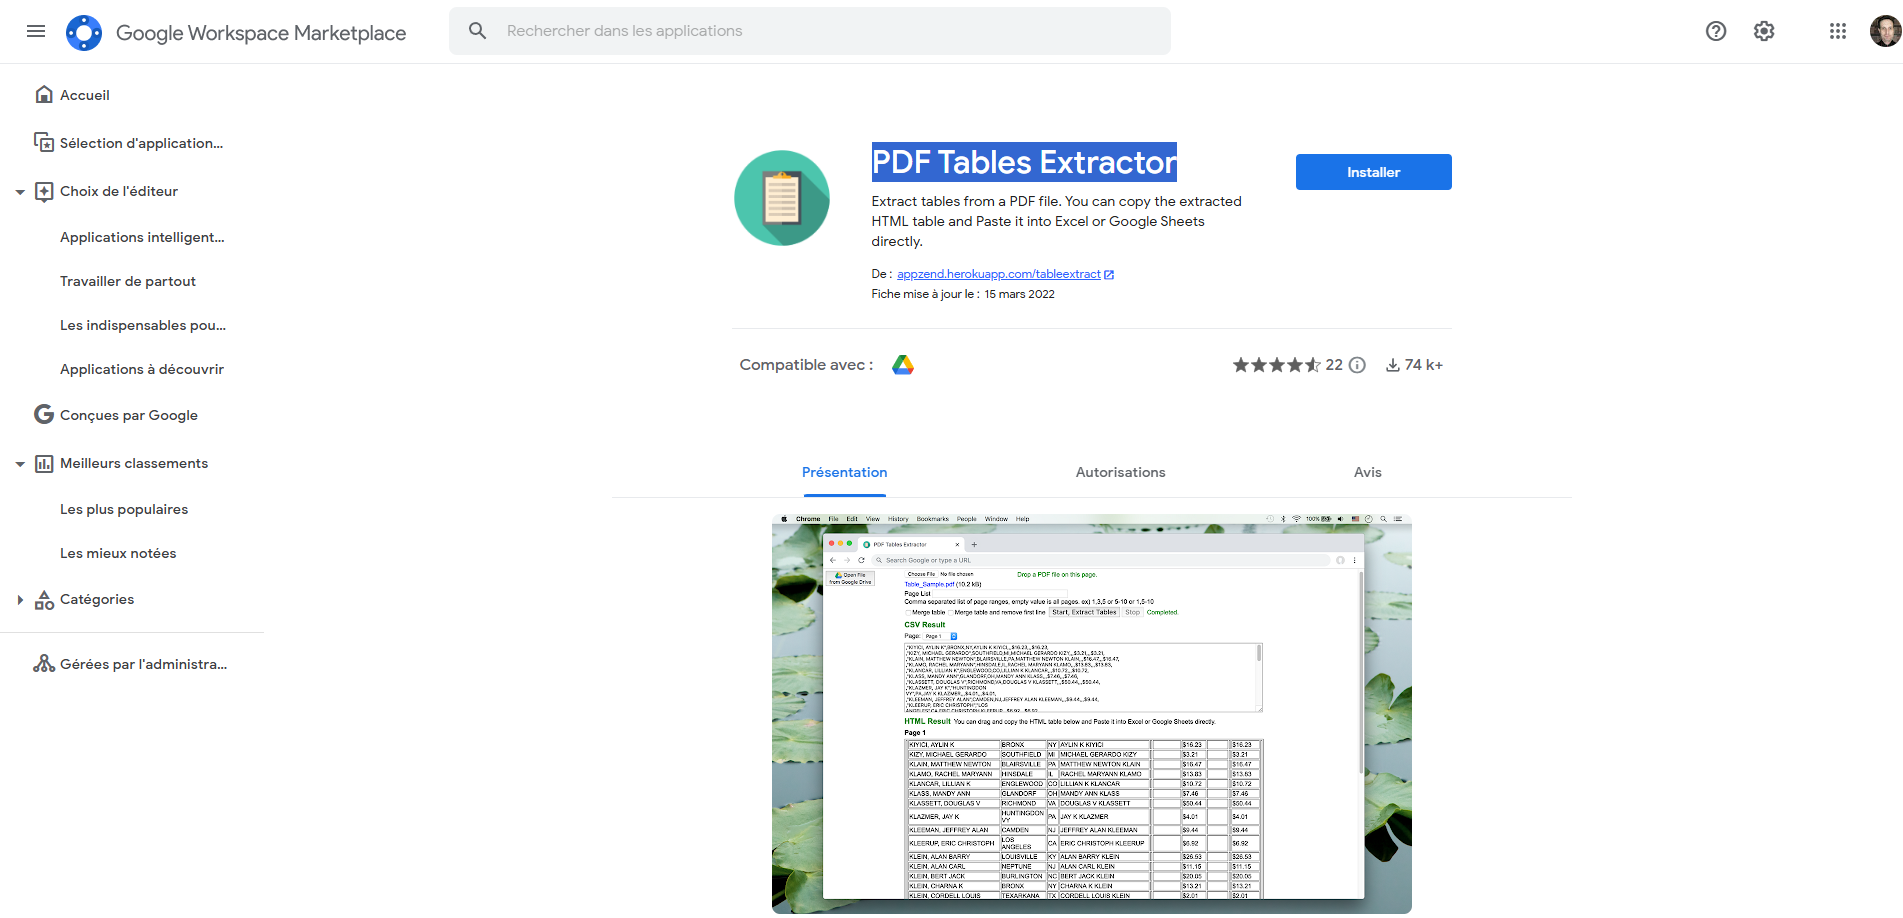The width and height of the screenshot is (1903, 918).
Task: Click the star rating display
Action: click(1277, 365)
